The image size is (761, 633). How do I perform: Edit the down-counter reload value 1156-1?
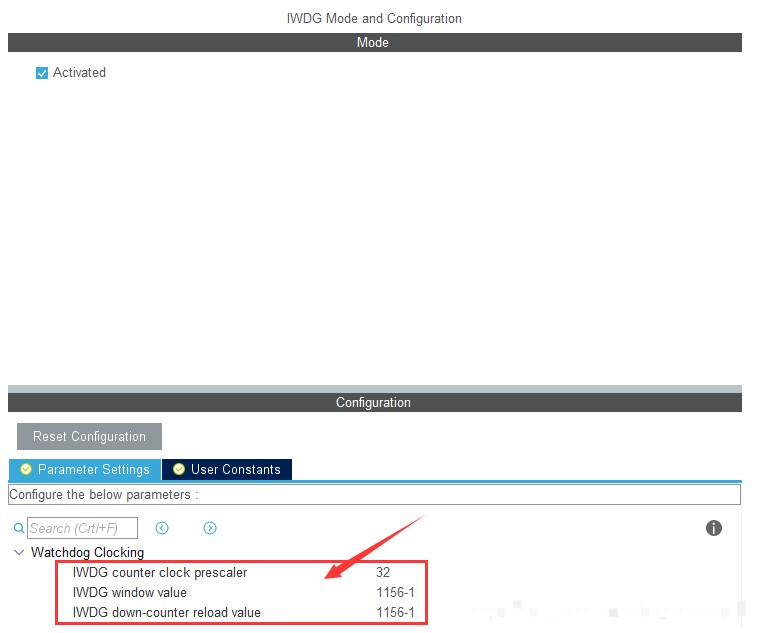(x=395, y=612)
